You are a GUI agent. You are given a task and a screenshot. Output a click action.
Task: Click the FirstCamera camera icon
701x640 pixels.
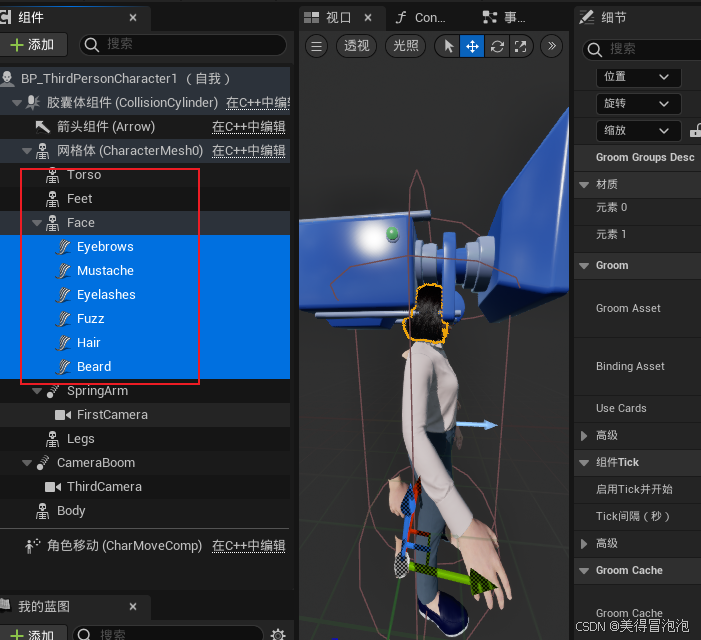[x=63, y=415]
